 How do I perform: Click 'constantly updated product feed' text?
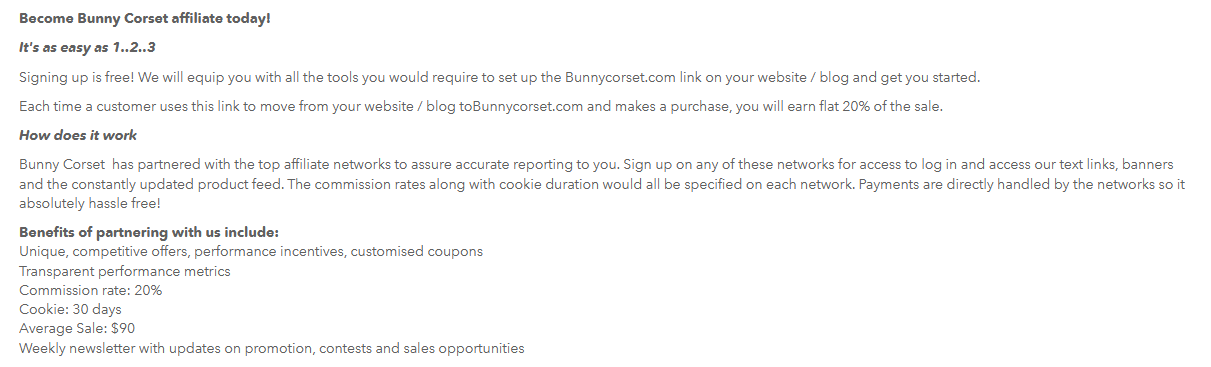pyautogui.click(x=176, y=184)
